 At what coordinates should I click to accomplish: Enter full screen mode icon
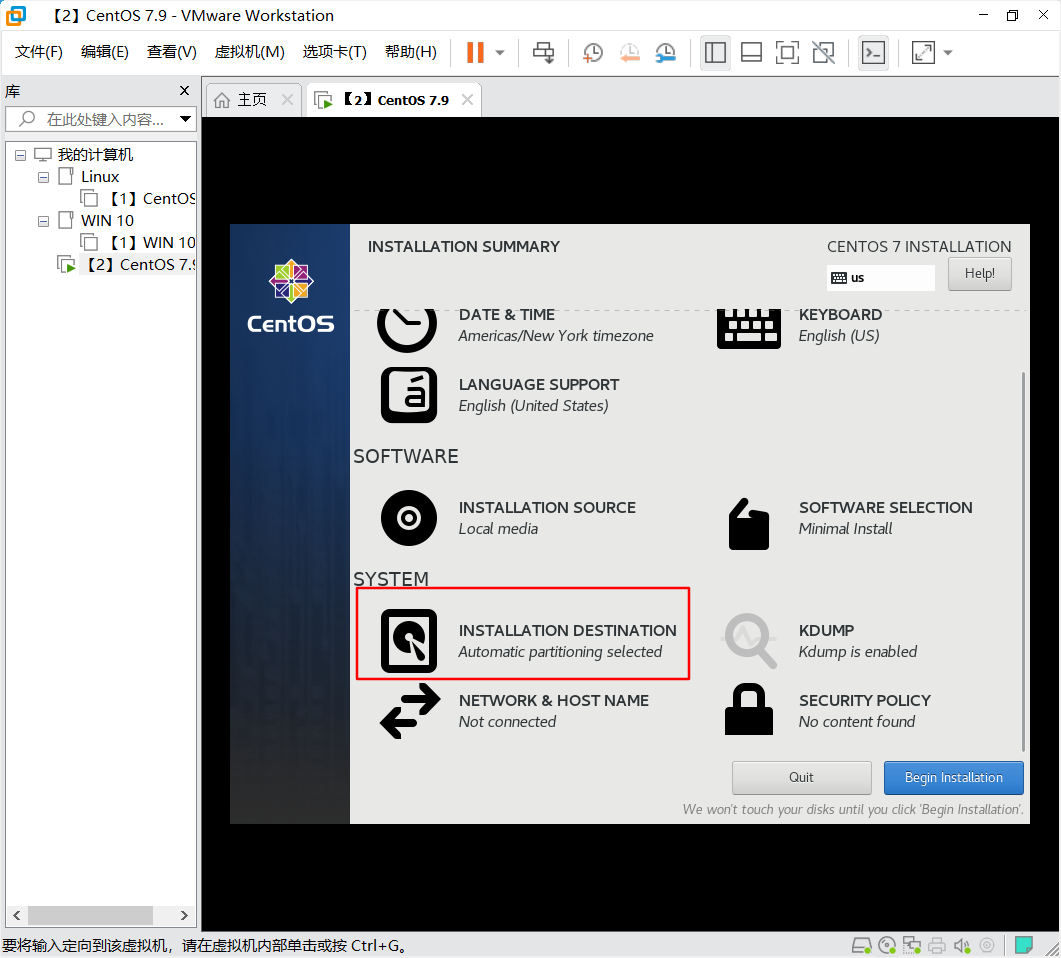coord(787,52)
